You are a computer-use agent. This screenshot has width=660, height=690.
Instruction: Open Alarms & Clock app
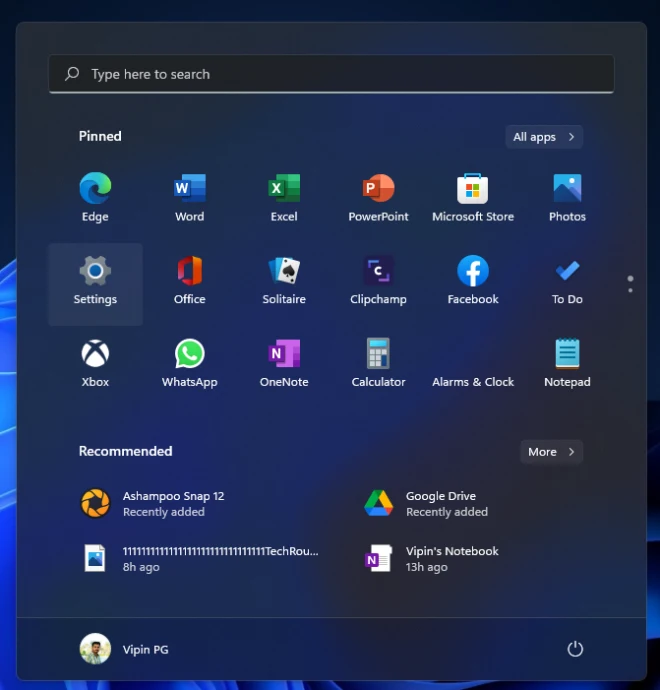coord(473,365)
